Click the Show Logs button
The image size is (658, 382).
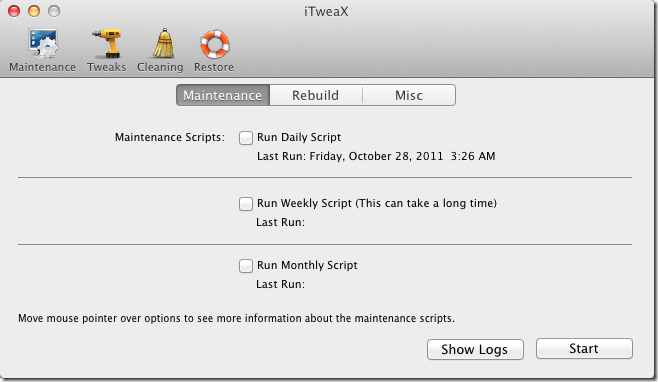point(475,349)
